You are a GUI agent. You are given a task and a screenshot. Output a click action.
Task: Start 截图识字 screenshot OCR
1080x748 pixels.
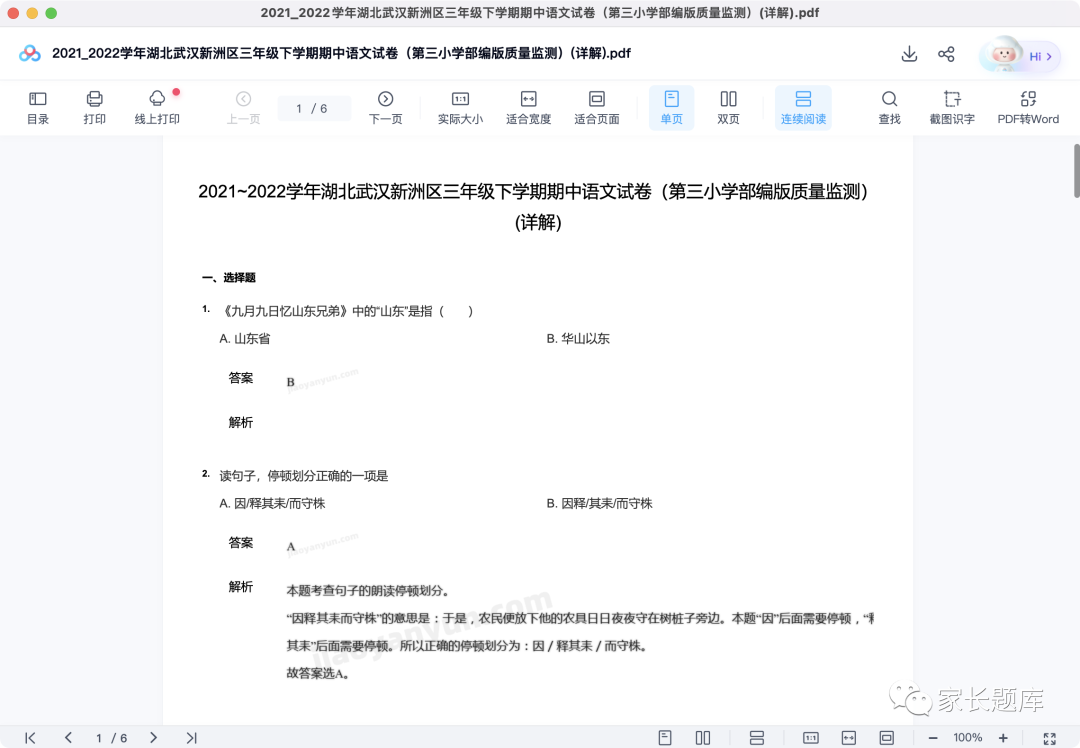(952, 108)
